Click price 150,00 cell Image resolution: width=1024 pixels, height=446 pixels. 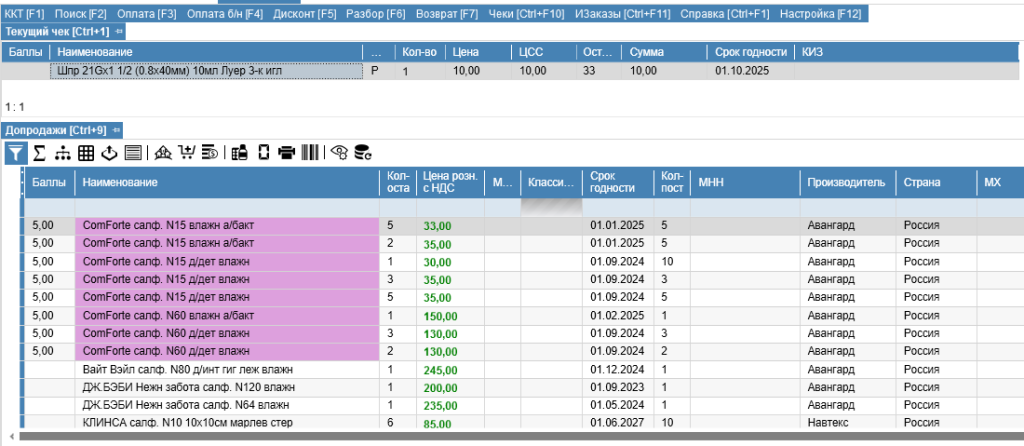pyautogui.click(x=451, y=317)
